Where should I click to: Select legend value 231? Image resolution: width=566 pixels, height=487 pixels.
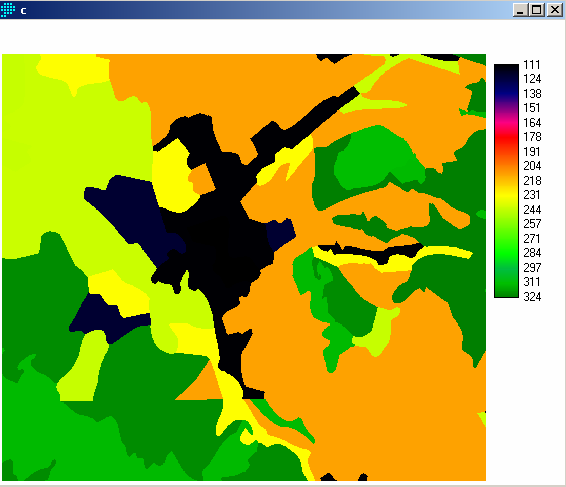532,195
